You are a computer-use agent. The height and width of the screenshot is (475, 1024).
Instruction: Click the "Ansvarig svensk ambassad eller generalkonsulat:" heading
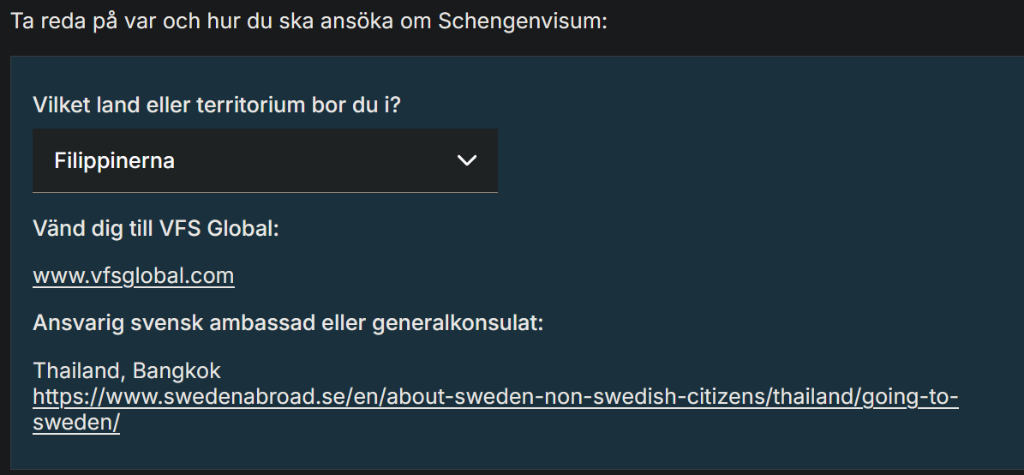tap(288, 324)
